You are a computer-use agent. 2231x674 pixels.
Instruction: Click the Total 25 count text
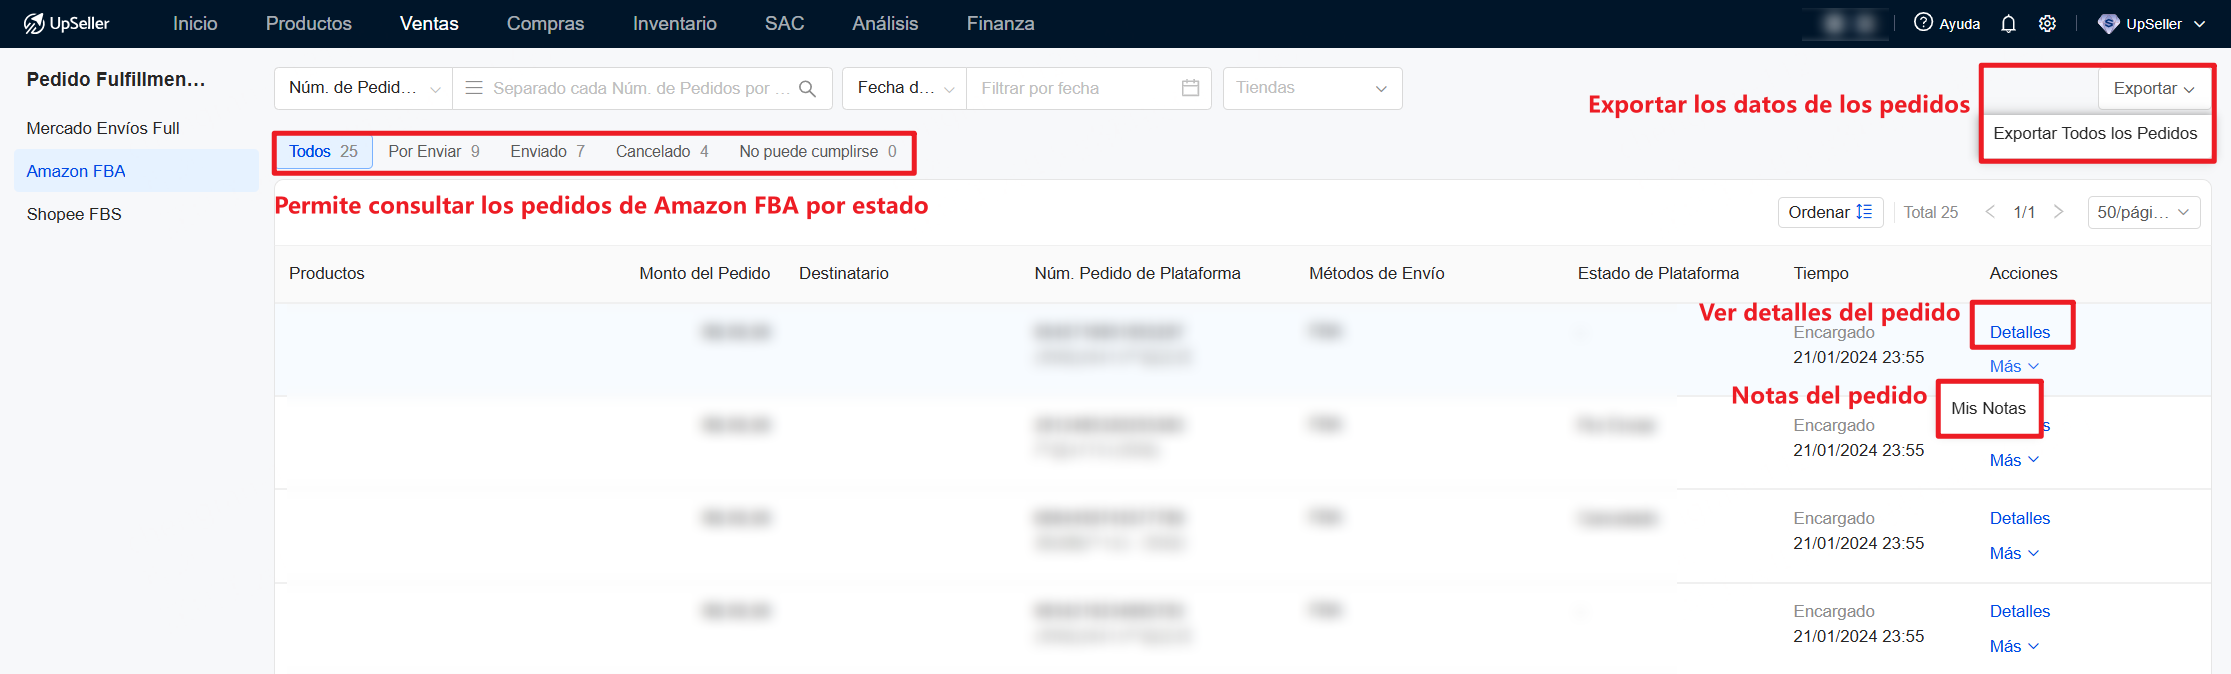(1930, 212)
